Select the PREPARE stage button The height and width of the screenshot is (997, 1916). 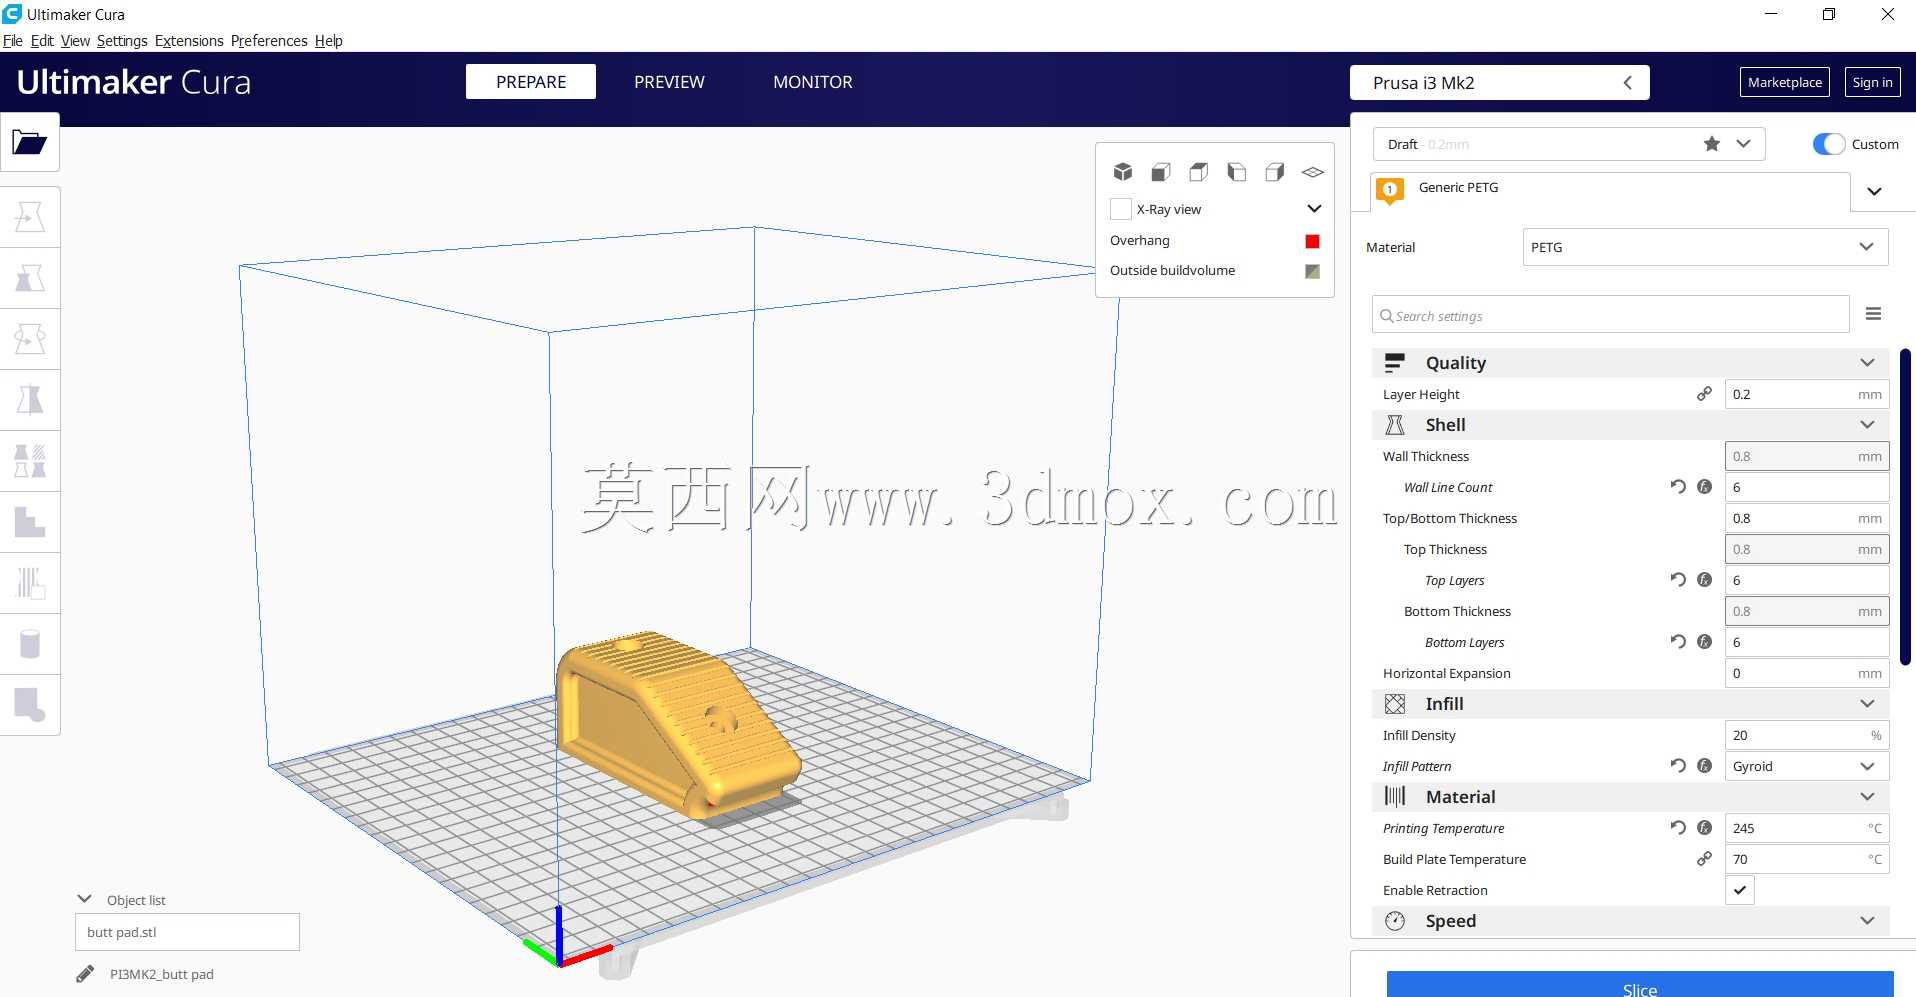pyautogui.click(x=531, y=82)
